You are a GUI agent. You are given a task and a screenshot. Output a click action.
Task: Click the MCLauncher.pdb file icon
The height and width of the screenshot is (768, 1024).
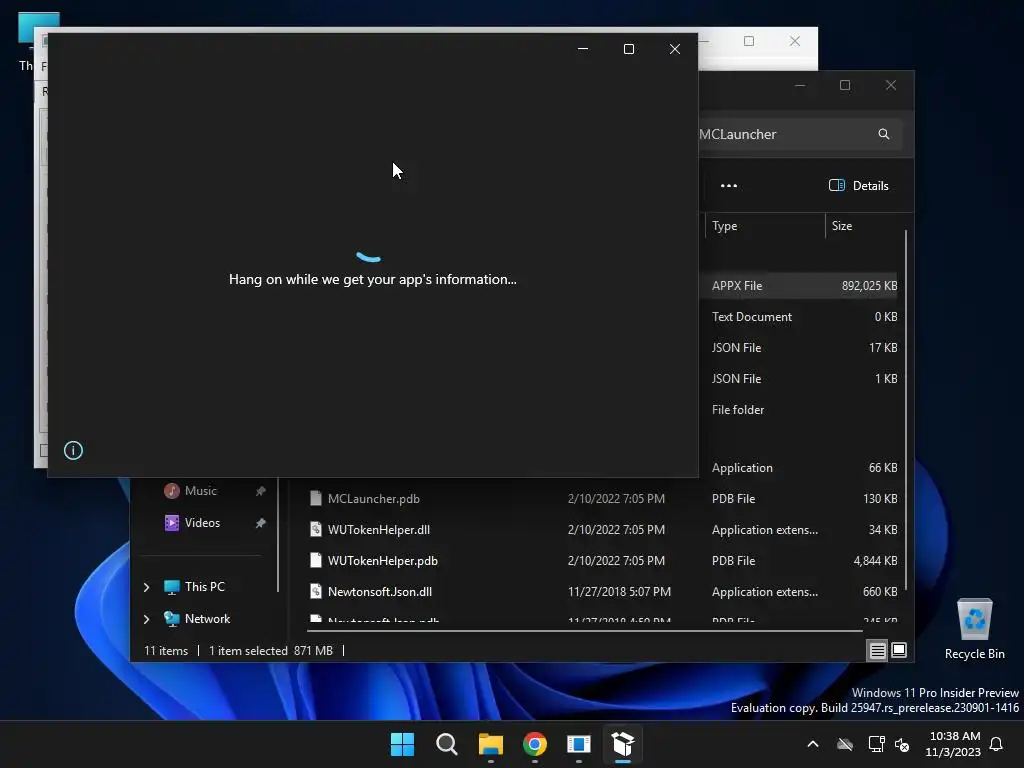[x=315, y=498]
